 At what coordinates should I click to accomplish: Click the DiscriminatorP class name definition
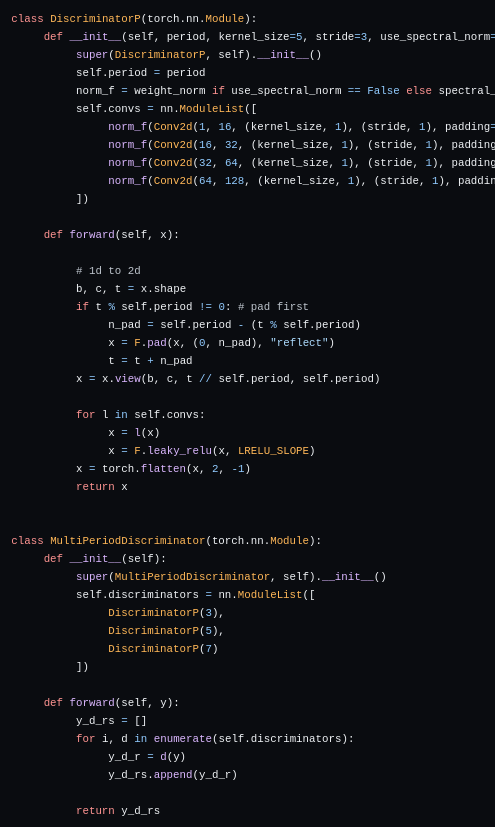[95, 19]
